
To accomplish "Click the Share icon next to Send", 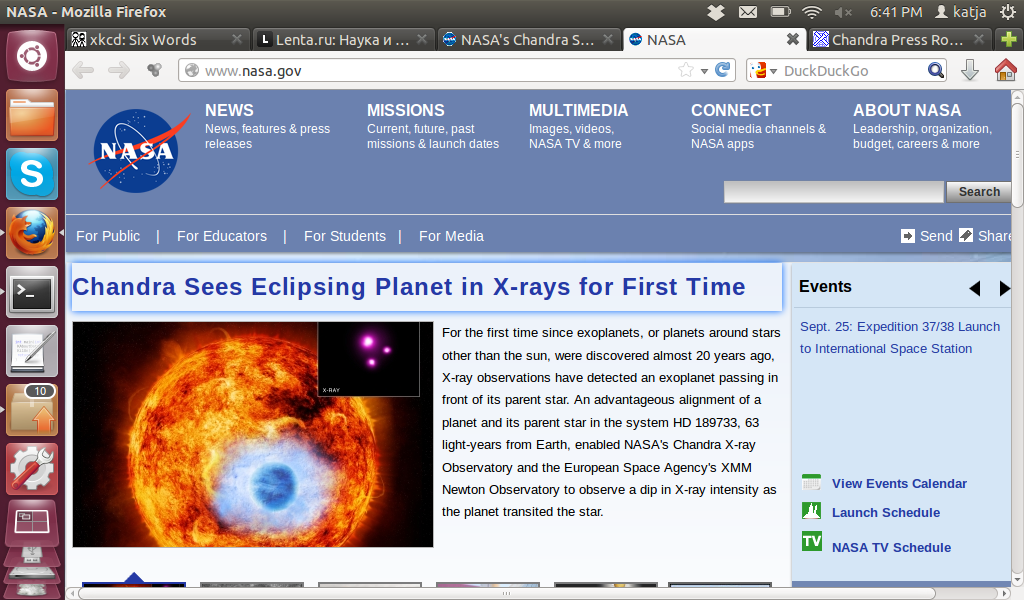I will point(965,236).
